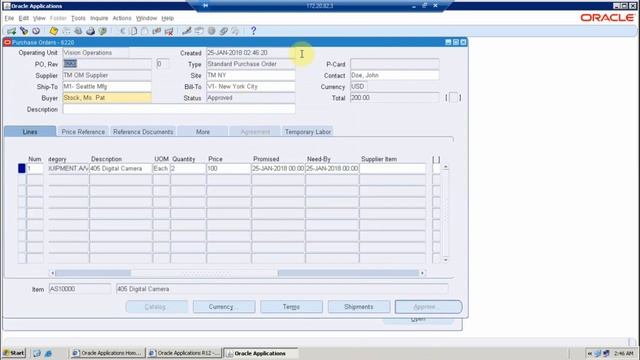Click the Item field AS10000
The width and height of the screenshot is (640, 360).
pos(80,289)
